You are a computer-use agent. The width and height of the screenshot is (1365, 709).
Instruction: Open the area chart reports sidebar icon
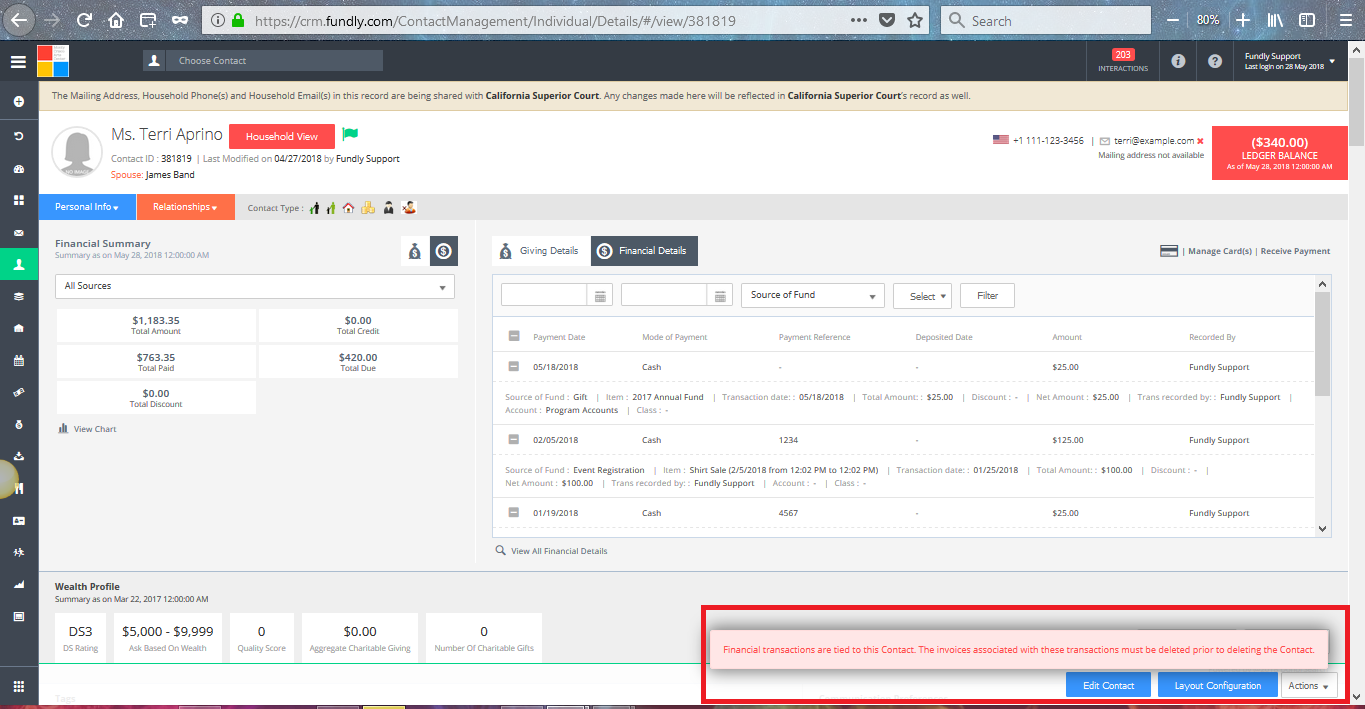pyautogui.click(x=18, y=584)
